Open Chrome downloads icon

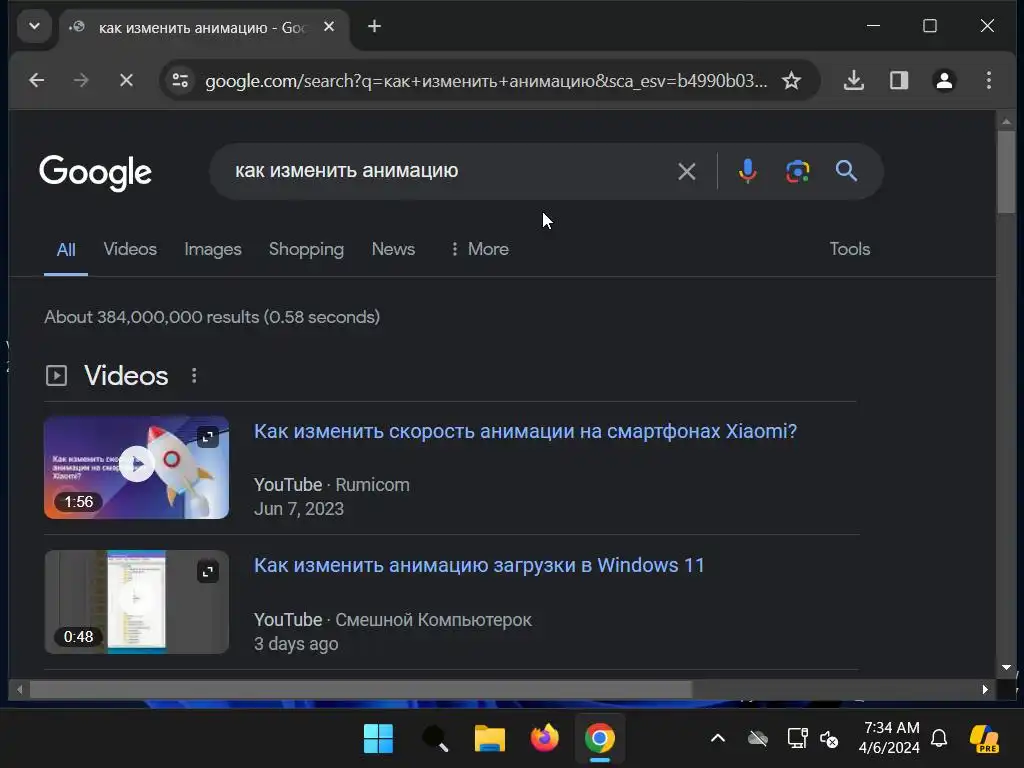pyautogui.click(x=854, y=80)
